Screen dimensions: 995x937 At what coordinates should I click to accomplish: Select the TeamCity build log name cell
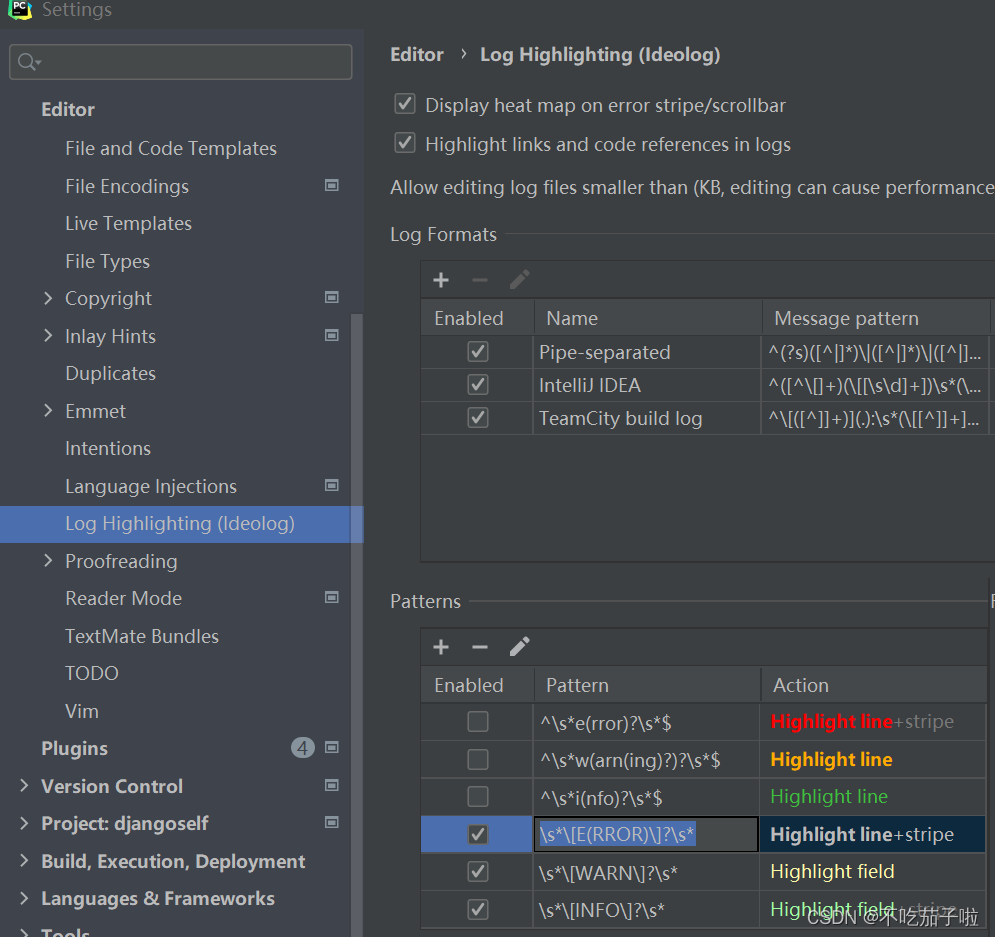pos(647,418)
